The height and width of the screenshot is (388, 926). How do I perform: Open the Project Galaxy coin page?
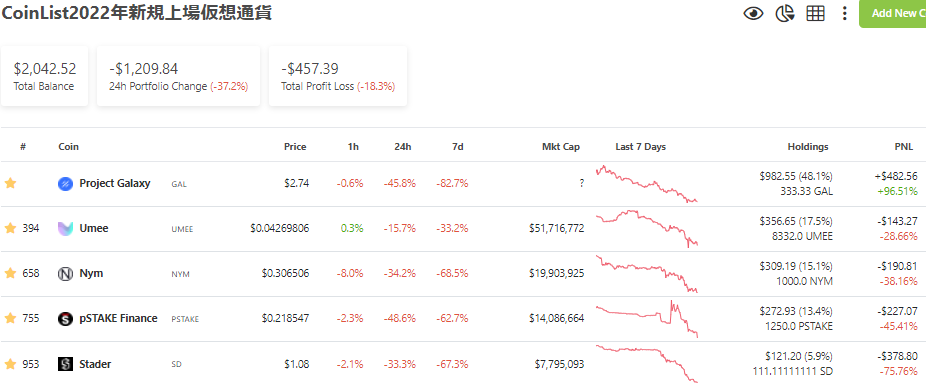(115, 184)
